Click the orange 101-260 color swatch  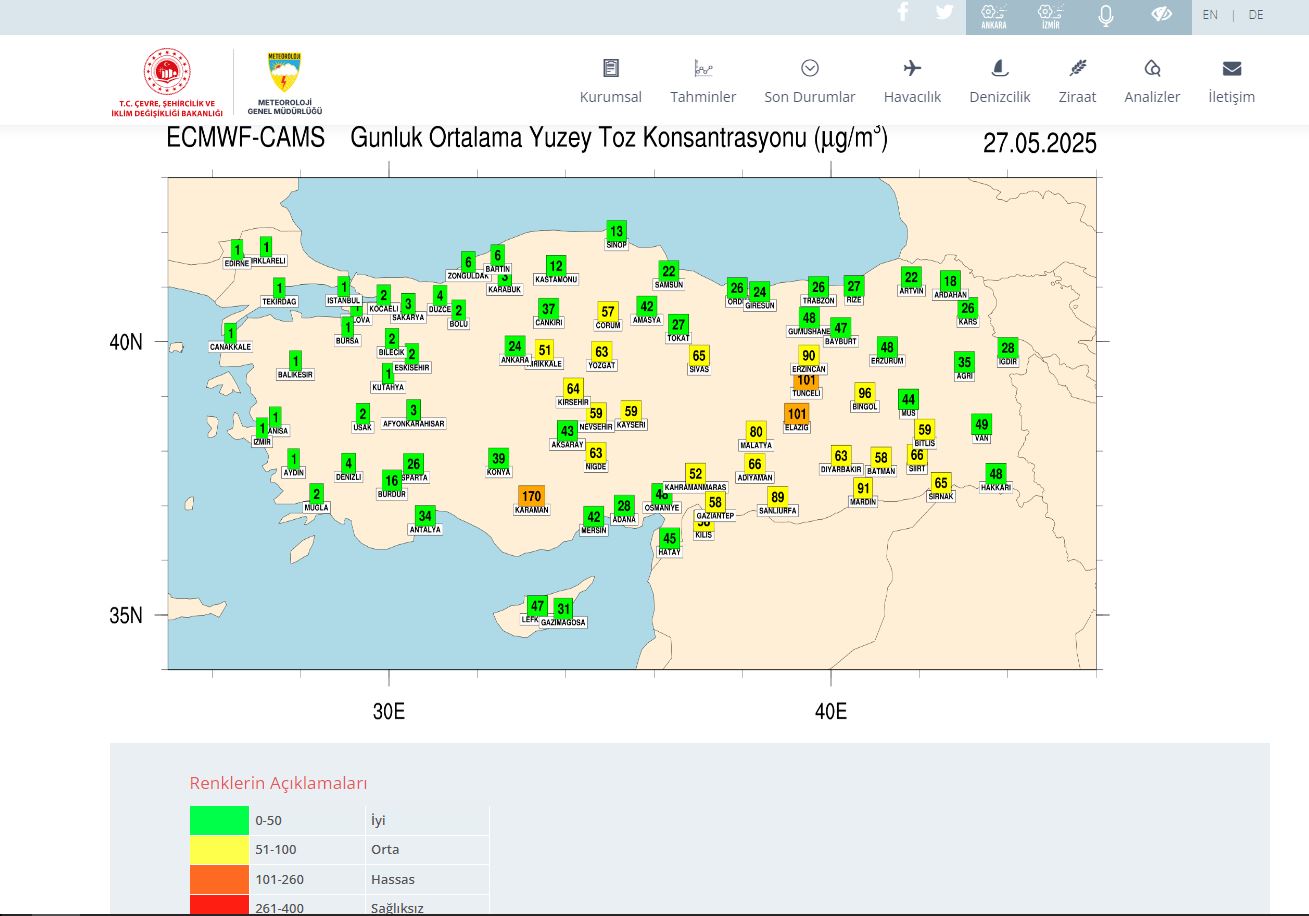pyautogui.click(x=219, y=879)
